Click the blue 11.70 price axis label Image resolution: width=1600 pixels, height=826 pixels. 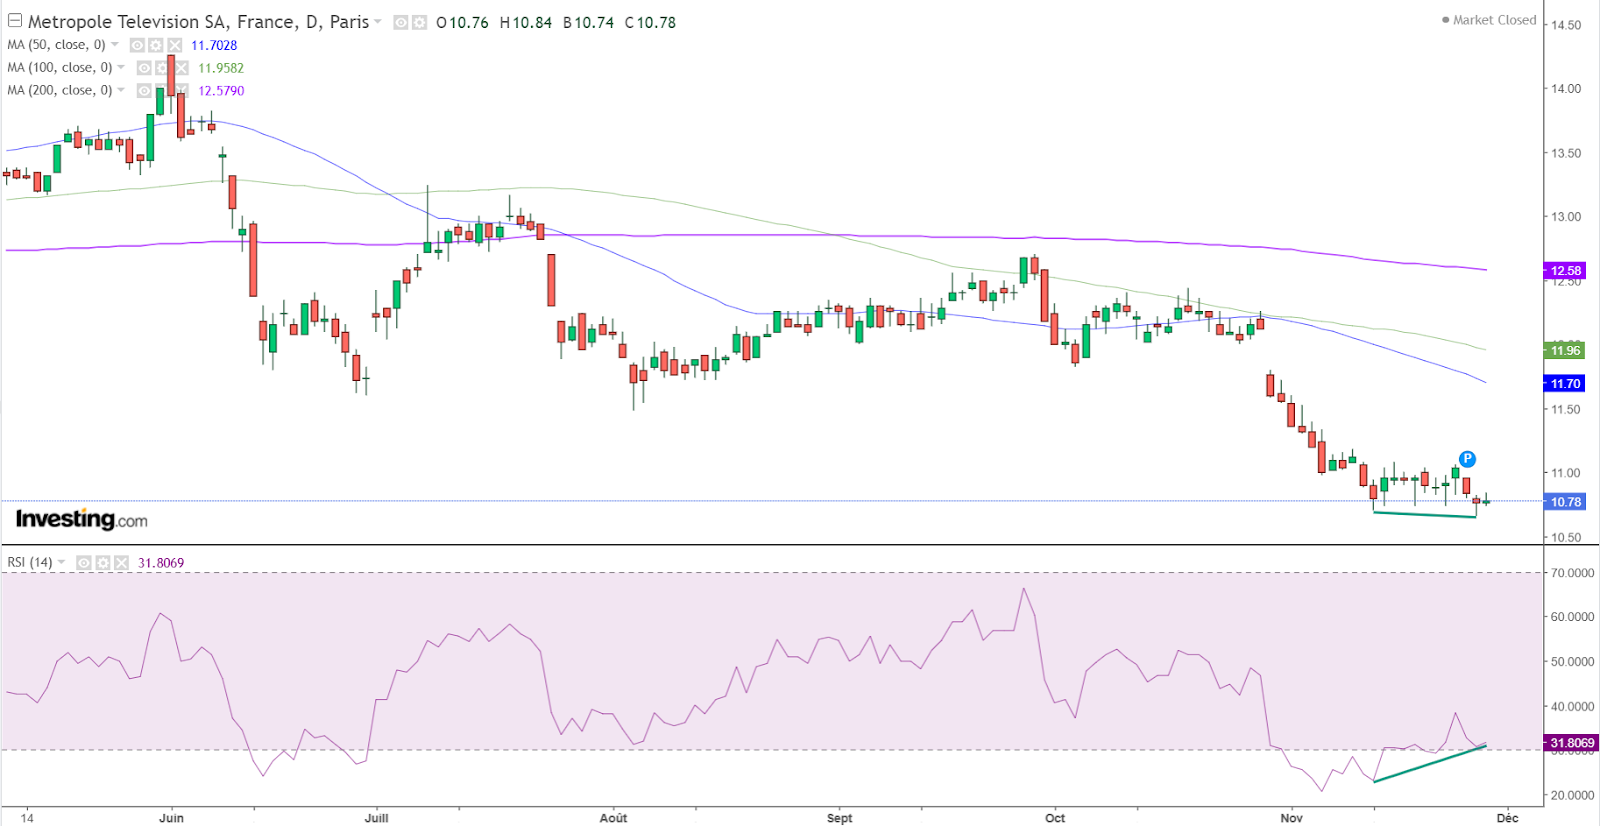[1565, 383]
